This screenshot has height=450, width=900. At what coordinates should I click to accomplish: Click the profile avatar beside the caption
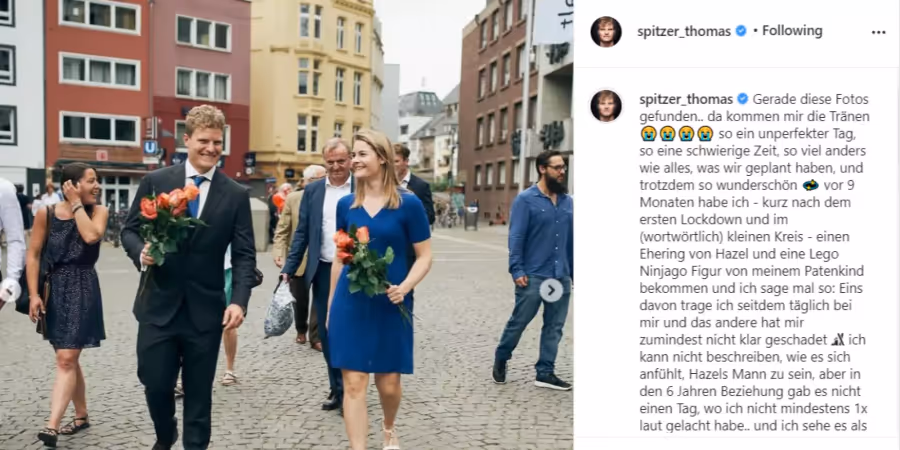point(606,106)
